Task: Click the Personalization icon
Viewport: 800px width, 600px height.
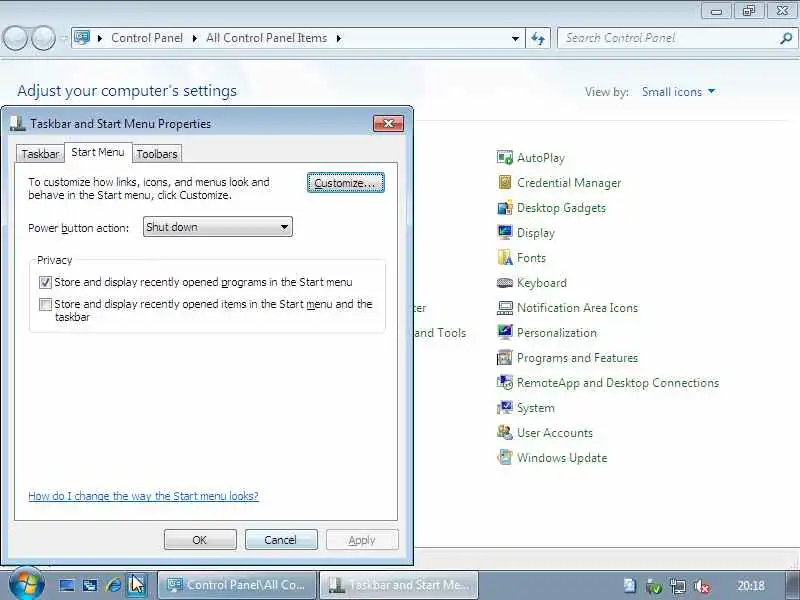Action: coord(505,333)
